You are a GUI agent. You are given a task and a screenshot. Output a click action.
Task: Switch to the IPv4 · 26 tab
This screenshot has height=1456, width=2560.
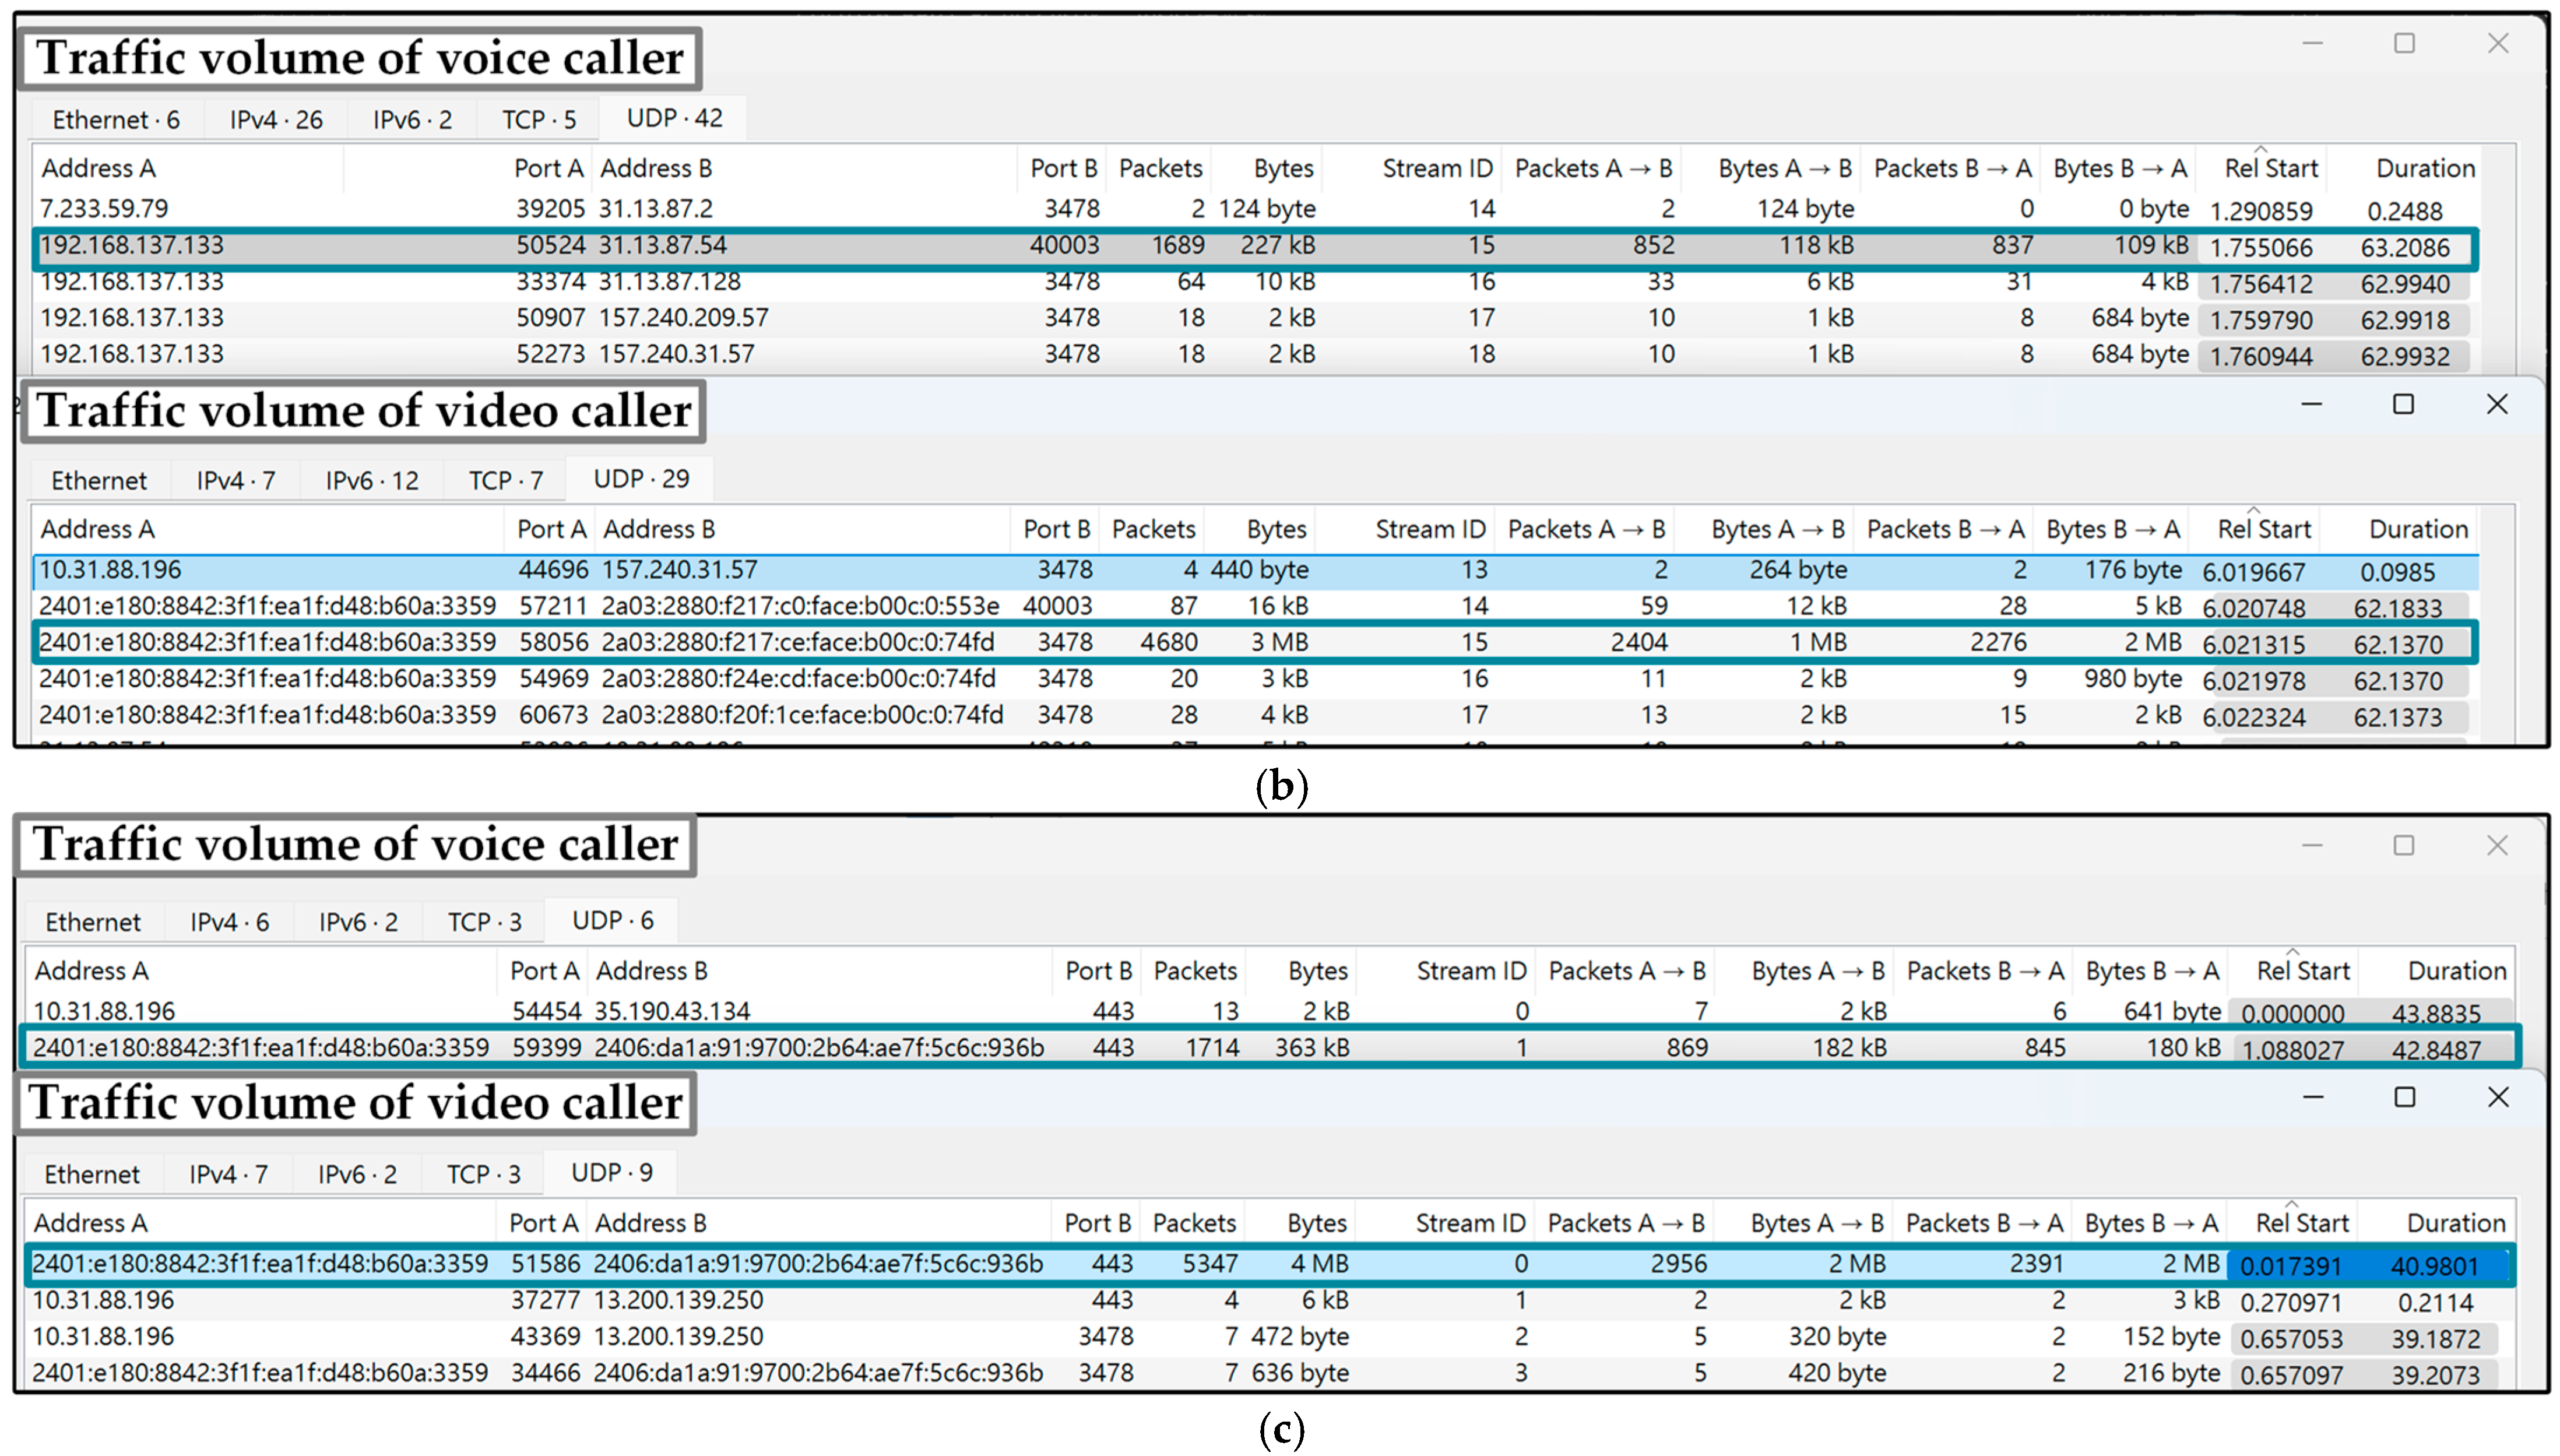pos(276,120)
